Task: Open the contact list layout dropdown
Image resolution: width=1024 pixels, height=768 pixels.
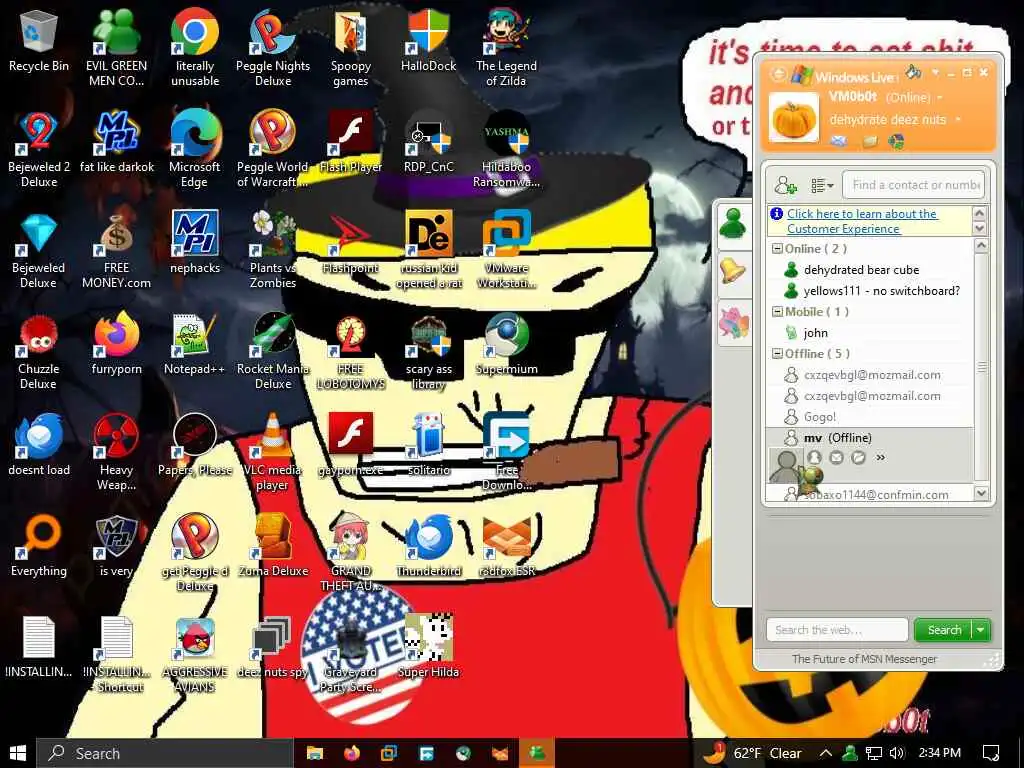Action: coord(822,186)
